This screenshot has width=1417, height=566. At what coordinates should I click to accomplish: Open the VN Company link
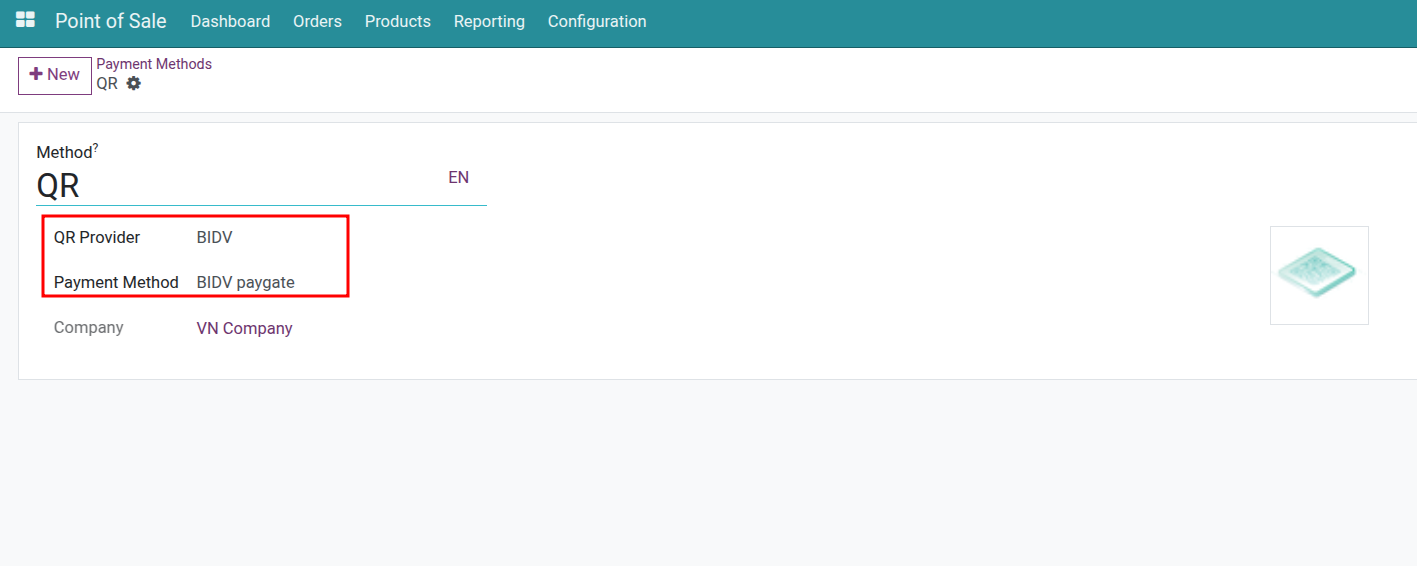pyautogui.click(x=244, y=329)
